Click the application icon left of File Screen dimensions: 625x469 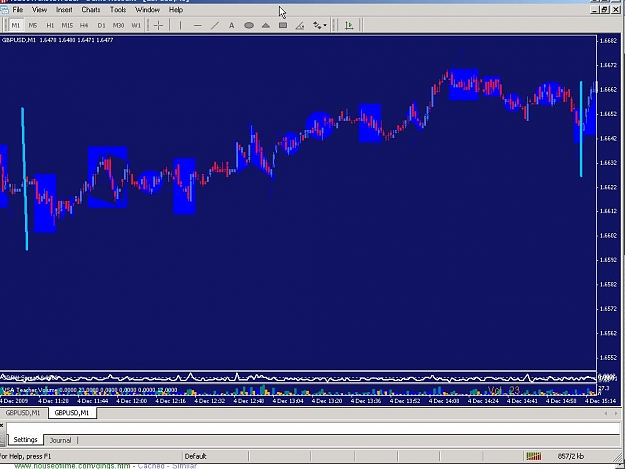[x=4, y=10]
